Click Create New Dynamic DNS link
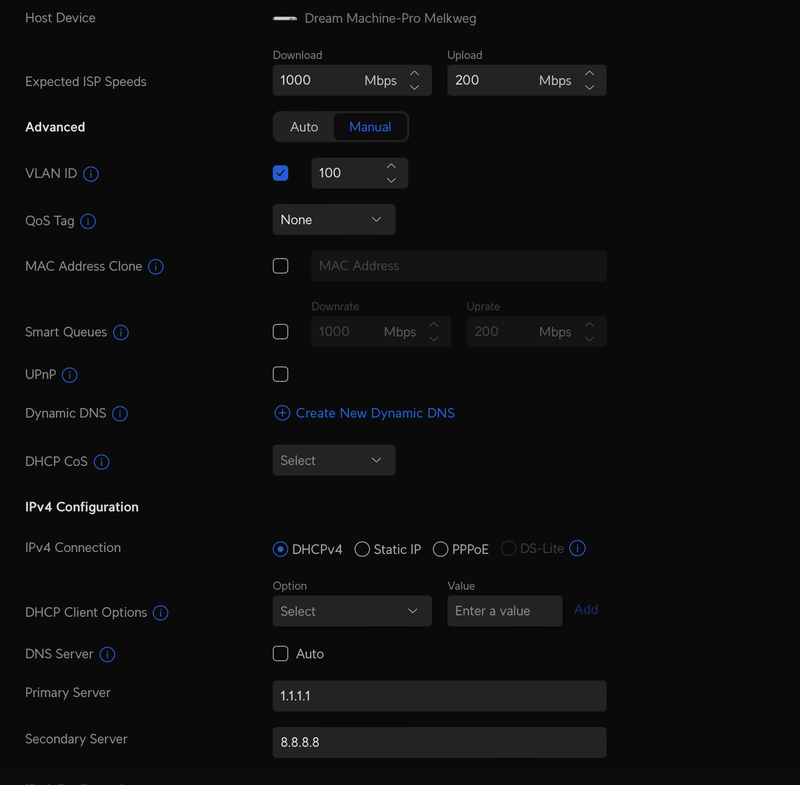 click(x=365, y=413)
